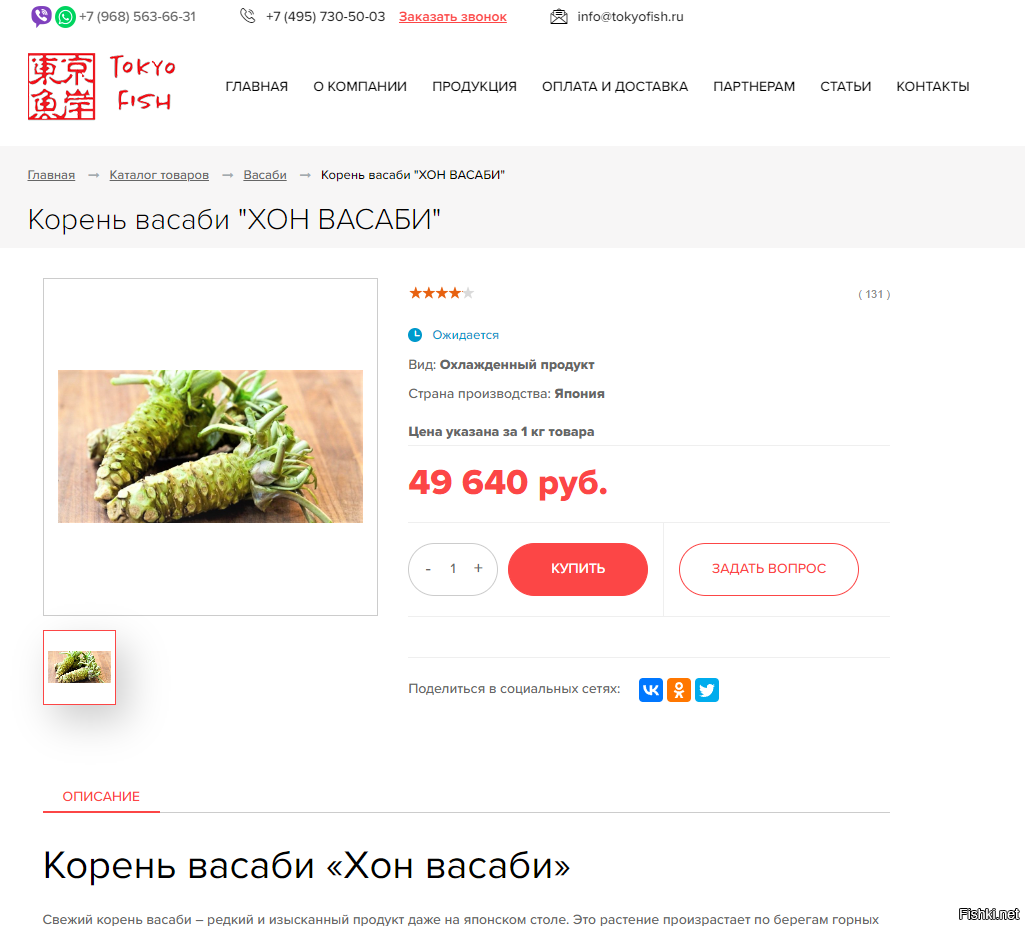This screenshot has width=1025, height=926.
Task: Open the ОПЛАТА И ДОСТАВКА menu item
Action: tap(615, 86)
